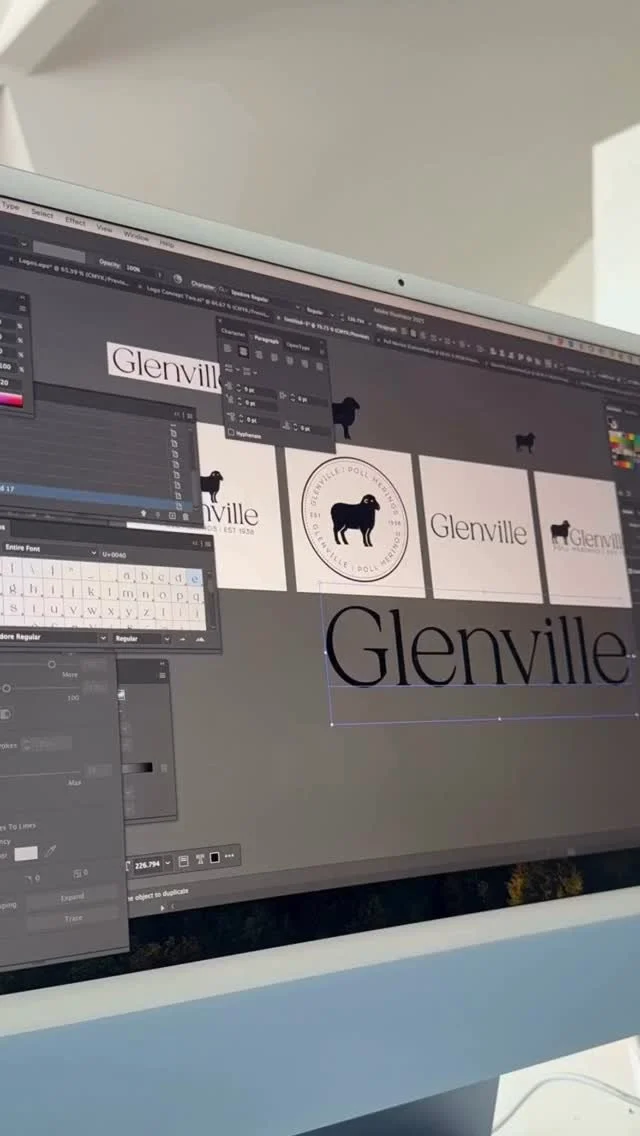Viewport: 640px width, 1136px height.
Task: Click the 226.794 font size field in the task bar
Action: [147, 865]
